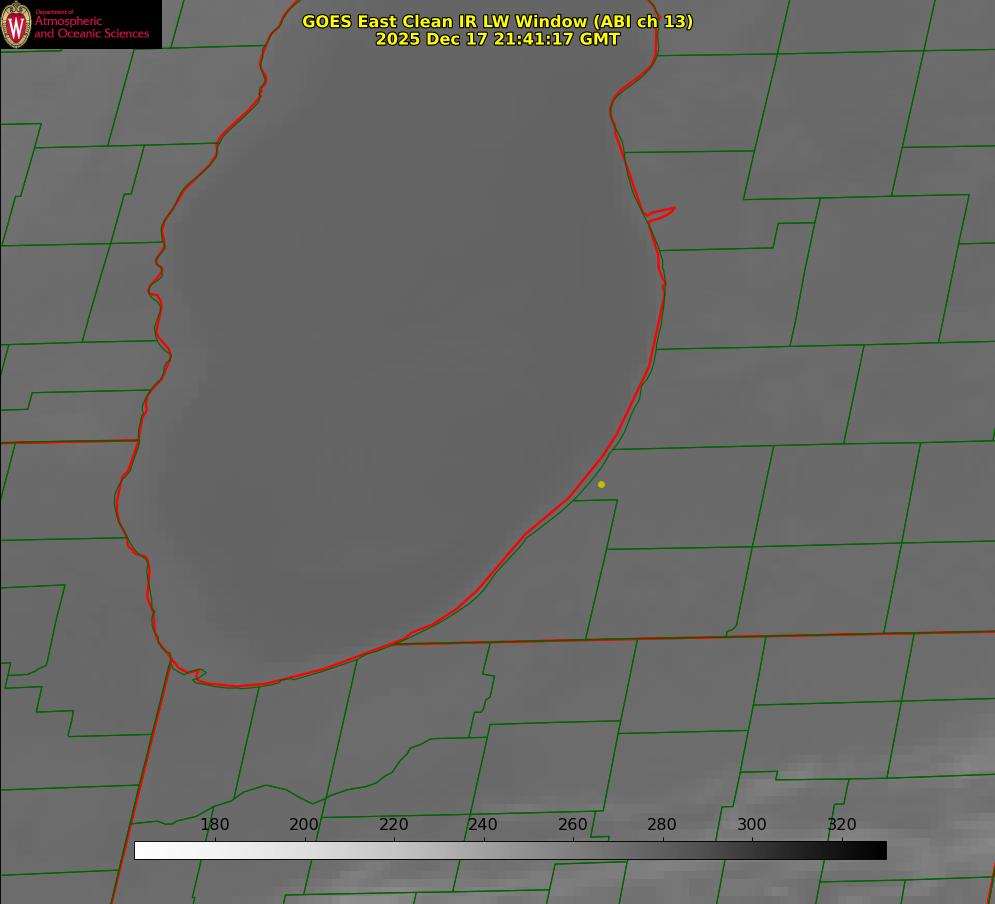Click the 320 label on the color scale

842,824
